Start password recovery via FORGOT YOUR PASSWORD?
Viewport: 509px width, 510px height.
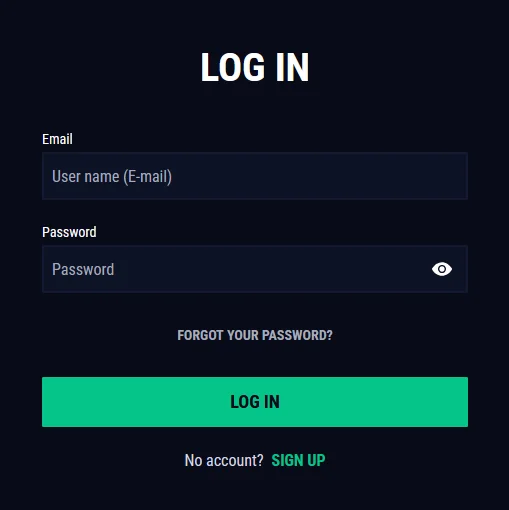pyautogui.click(x=255, y=335)
